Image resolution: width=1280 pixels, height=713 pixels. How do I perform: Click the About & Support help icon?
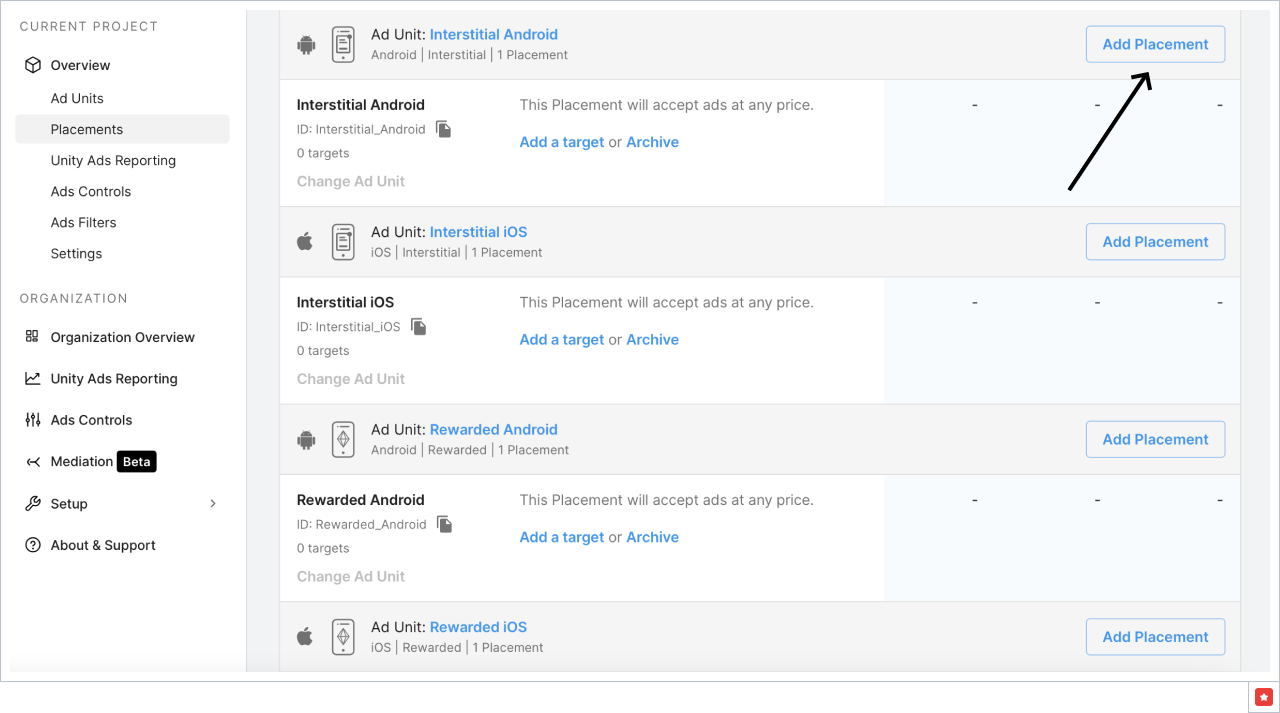click(33, 545)
